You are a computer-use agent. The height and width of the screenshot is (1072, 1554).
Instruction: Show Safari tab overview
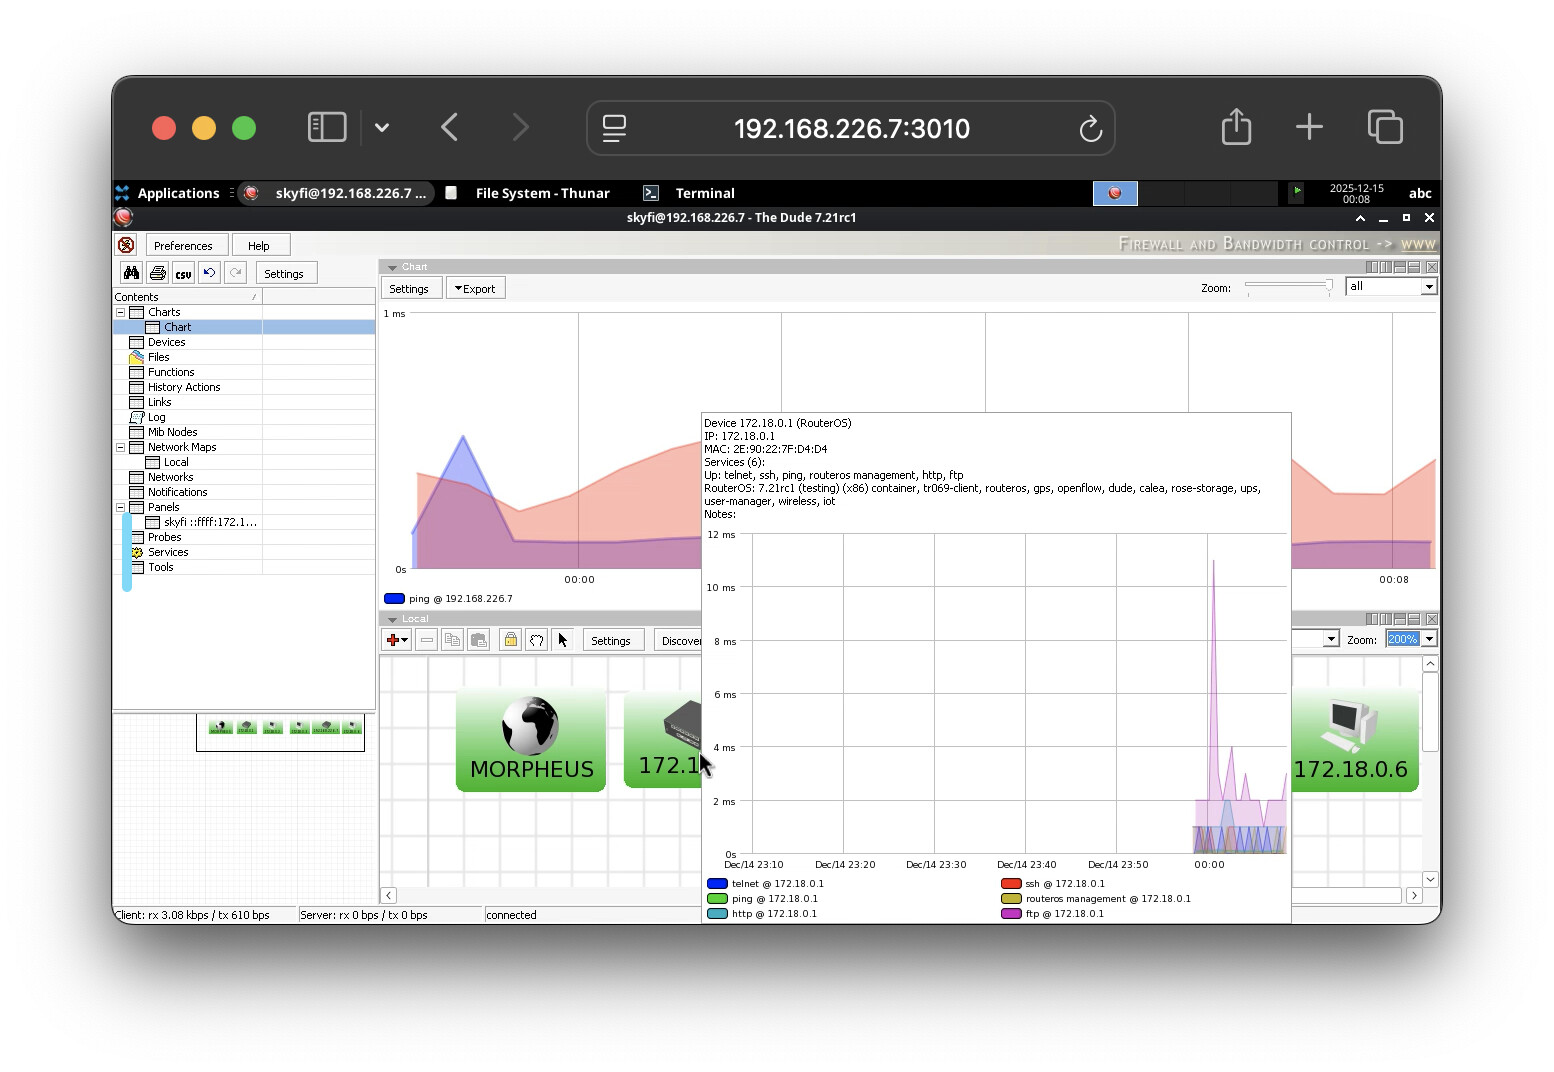click(x=1385, y=127)
